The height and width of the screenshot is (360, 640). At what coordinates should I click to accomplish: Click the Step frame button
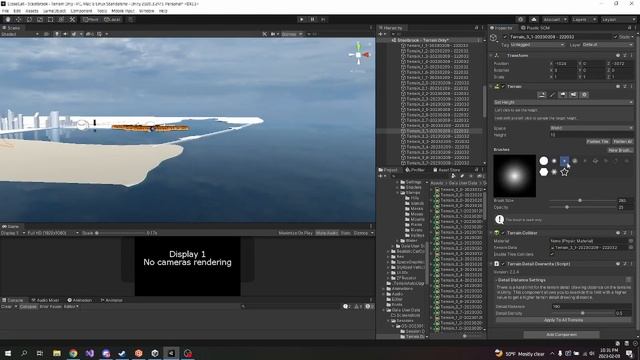click(x=323, y=19)
